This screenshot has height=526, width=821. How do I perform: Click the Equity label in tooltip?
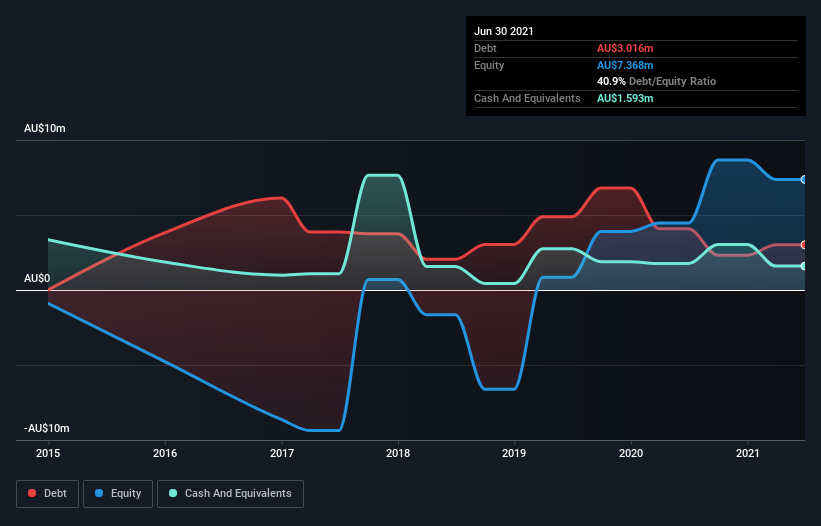(489, 65)
